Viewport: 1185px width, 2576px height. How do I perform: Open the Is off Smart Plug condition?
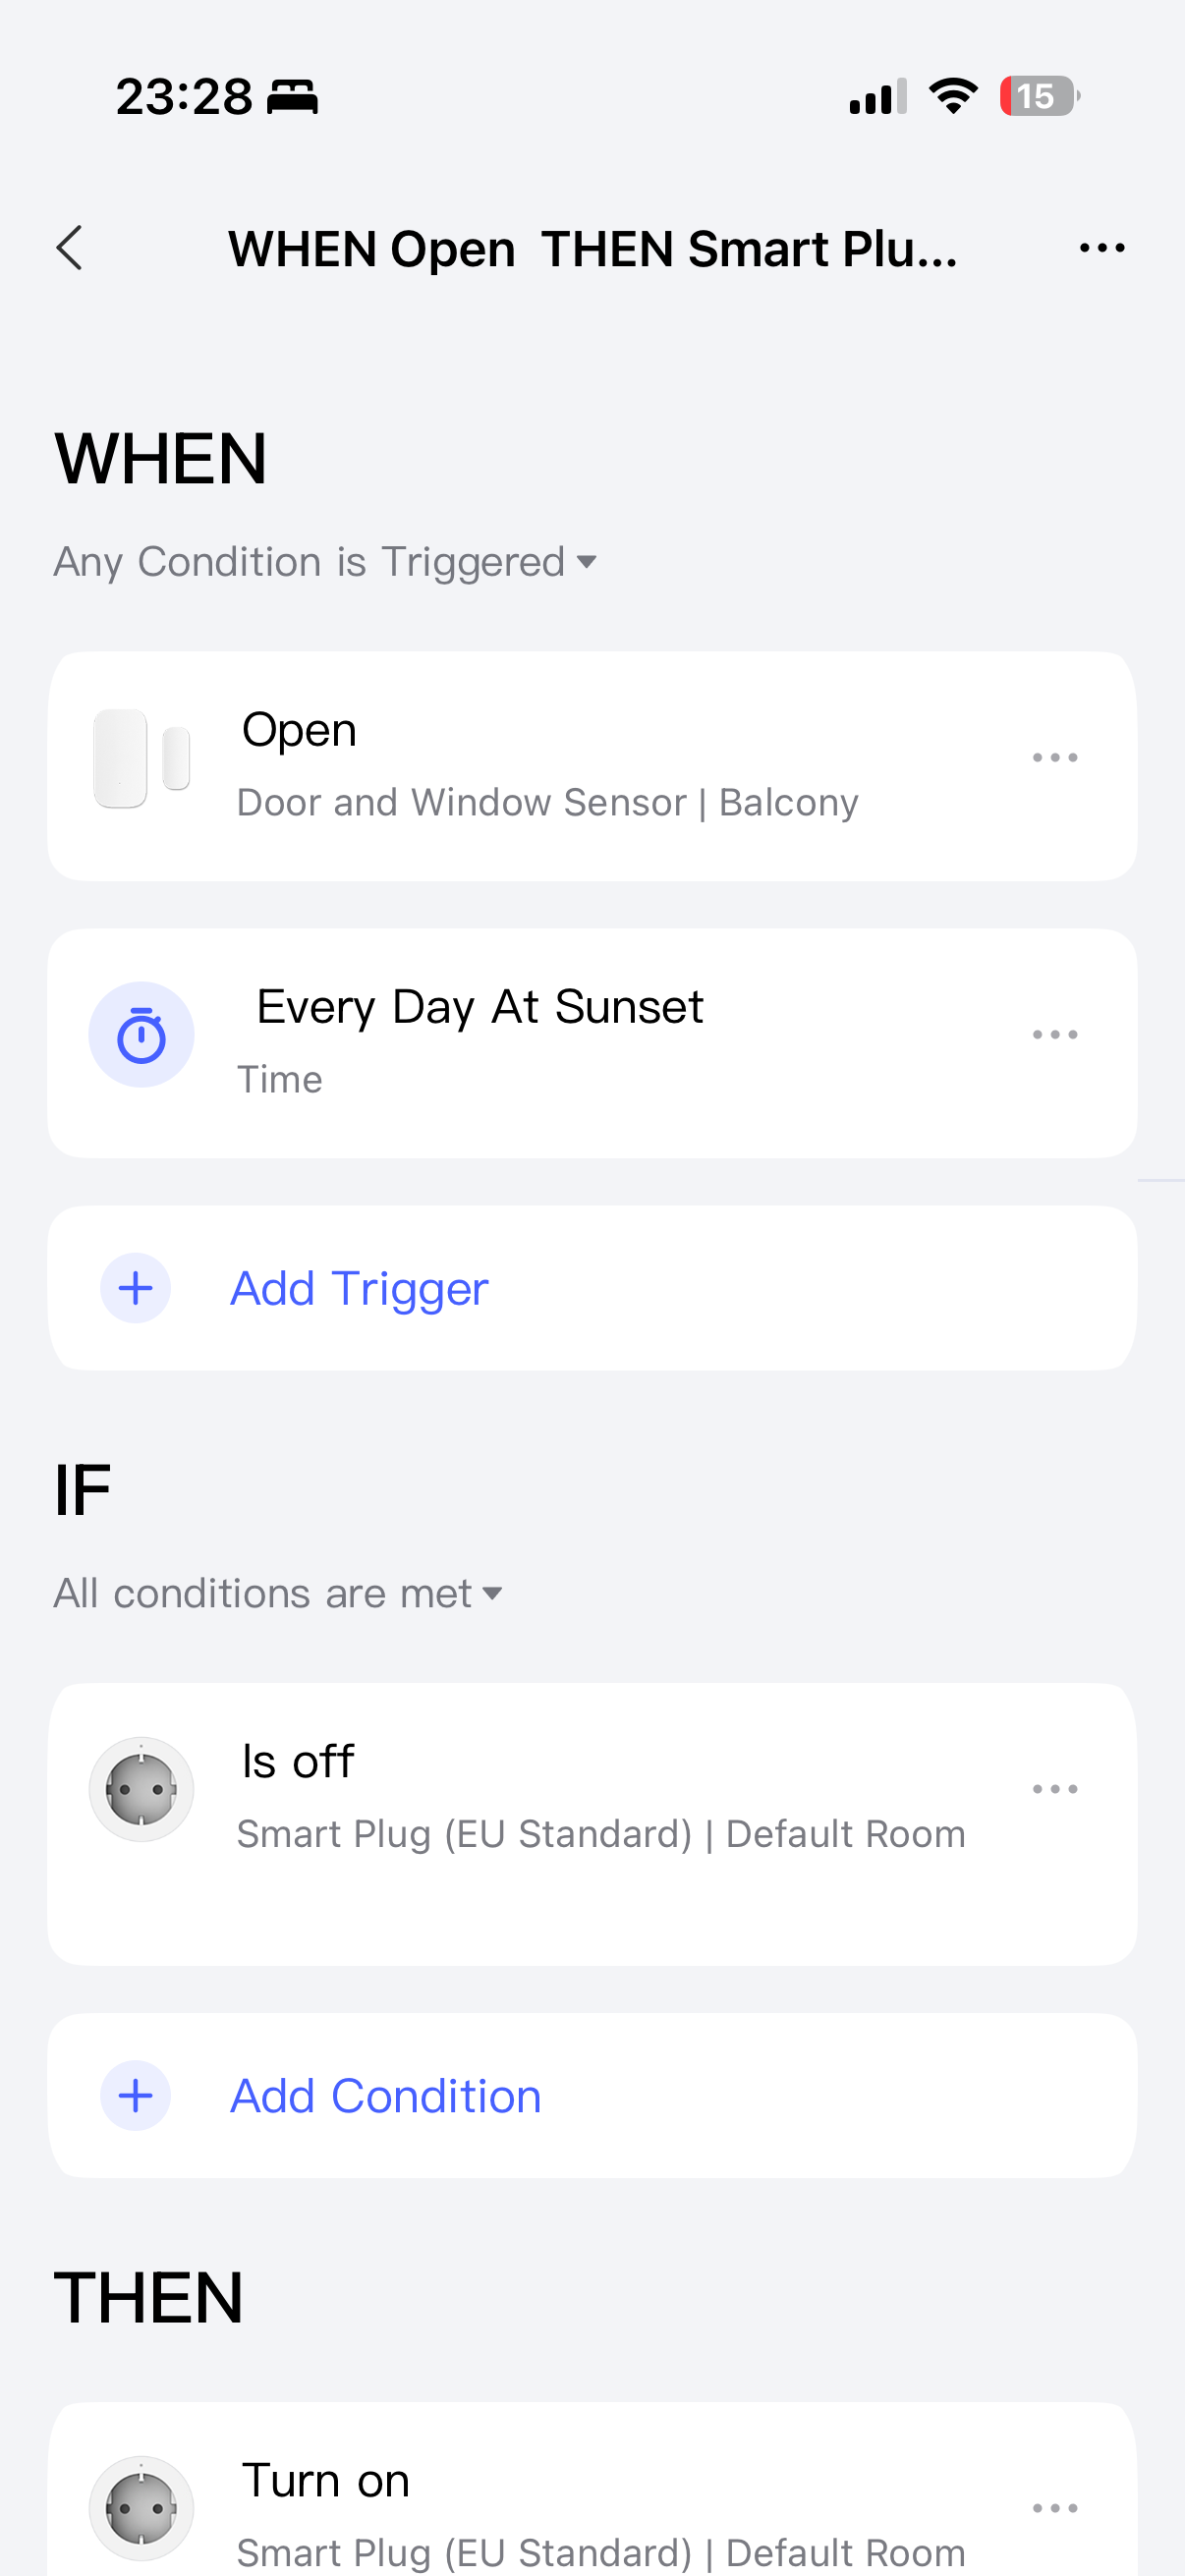tap(600, 1800)
